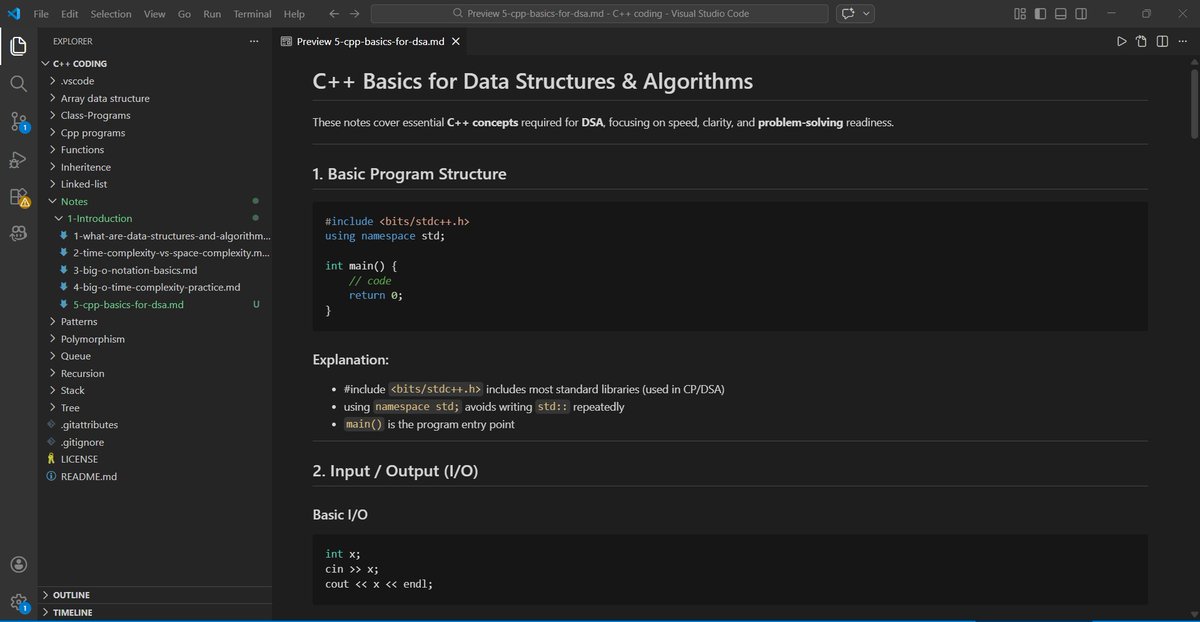Open the LICENSE file
This screenshot has width=1200, height=622.
155,459
